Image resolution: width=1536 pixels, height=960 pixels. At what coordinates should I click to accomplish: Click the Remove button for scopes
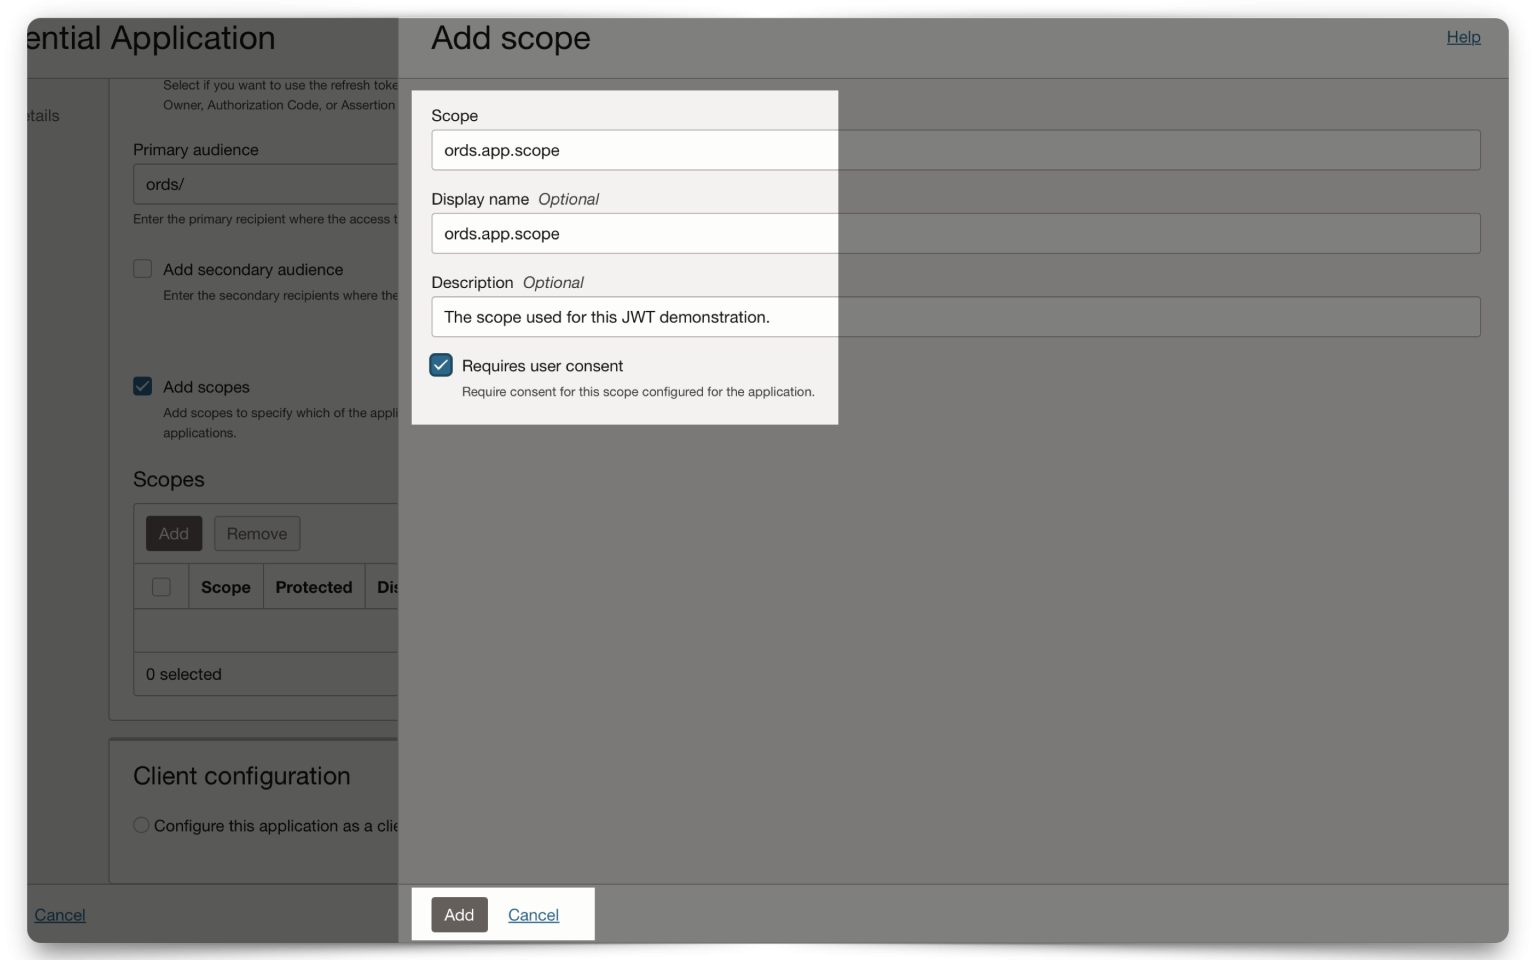pyautogui.click(x=257, y=533)
